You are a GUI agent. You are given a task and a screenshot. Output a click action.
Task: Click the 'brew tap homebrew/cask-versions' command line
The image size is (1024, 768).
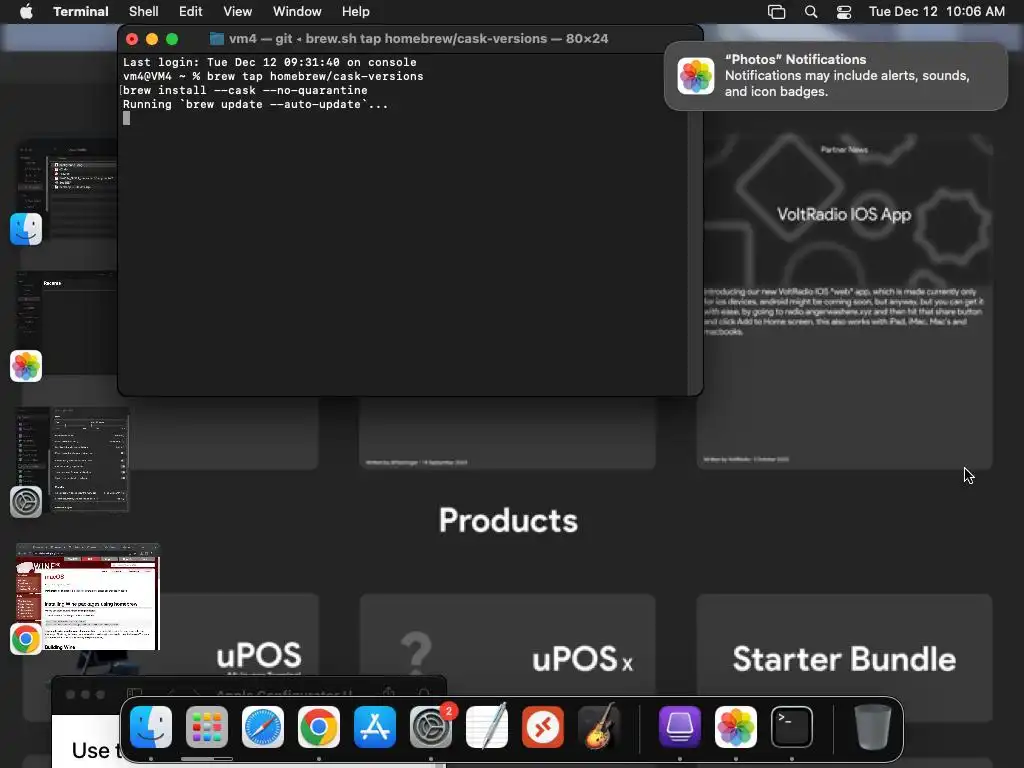273,76
